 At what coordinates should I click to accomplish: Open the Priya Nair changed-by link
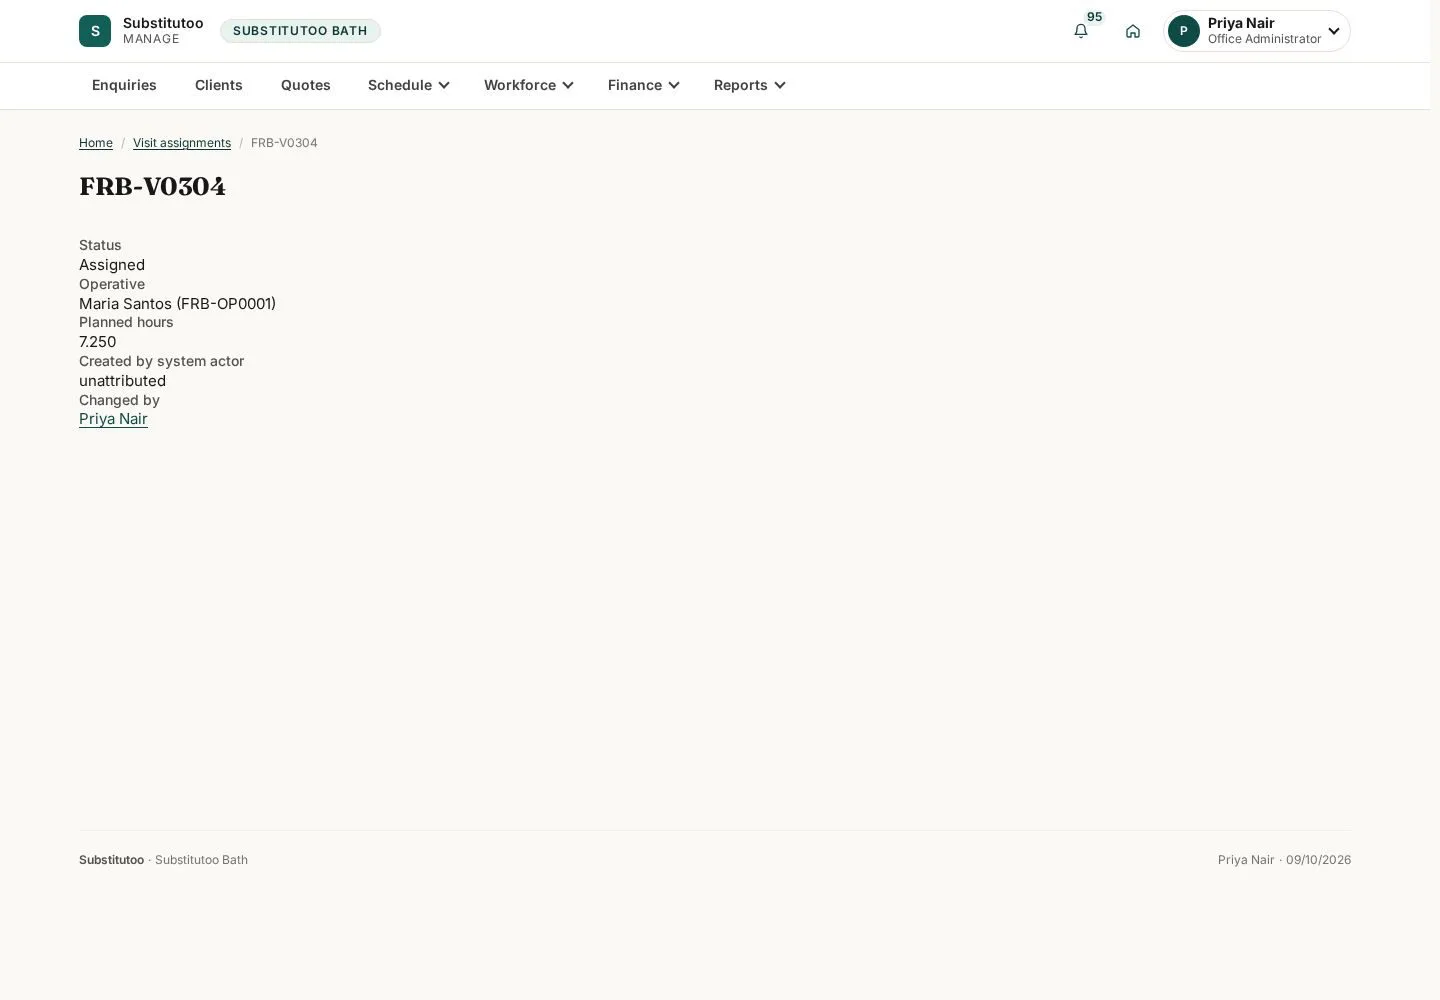[113, 419]
